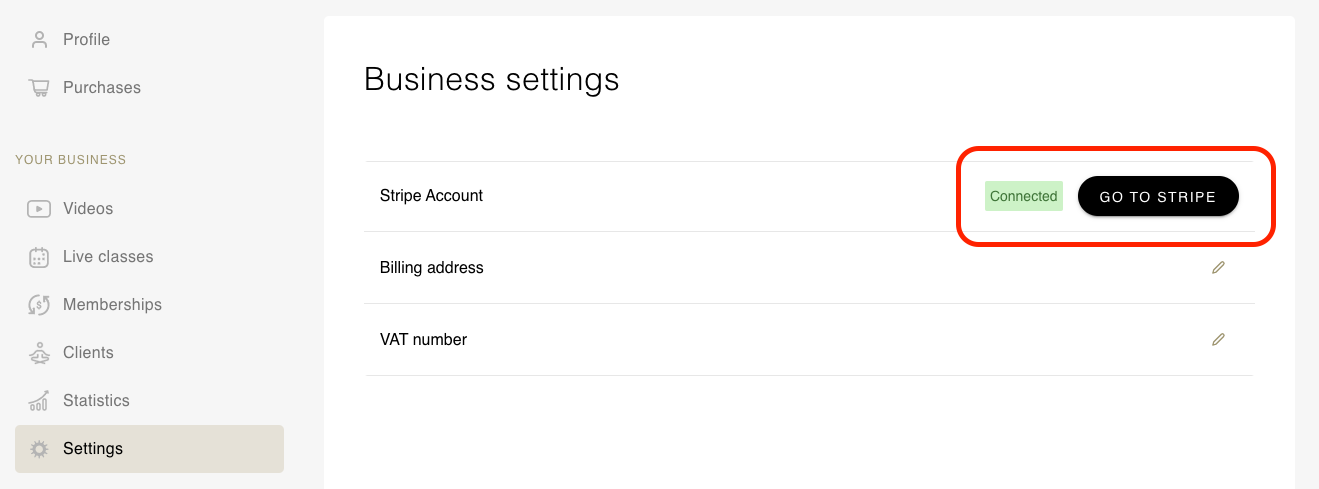The image size is (1319, 489).
Task: Open the Profile menu item
Action: click(86, 40)
